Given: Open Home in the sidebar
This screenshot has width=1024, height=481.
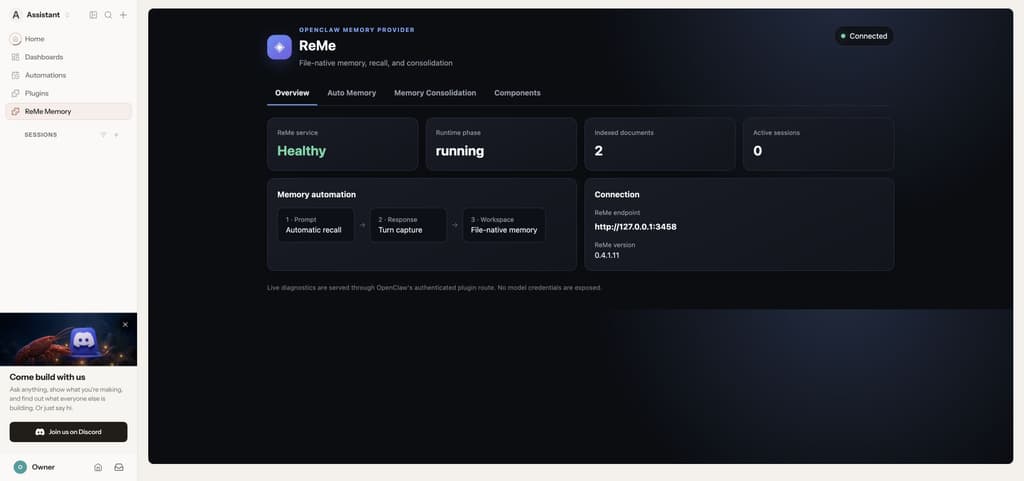Looking at the screenshot, I should (69, 39).
